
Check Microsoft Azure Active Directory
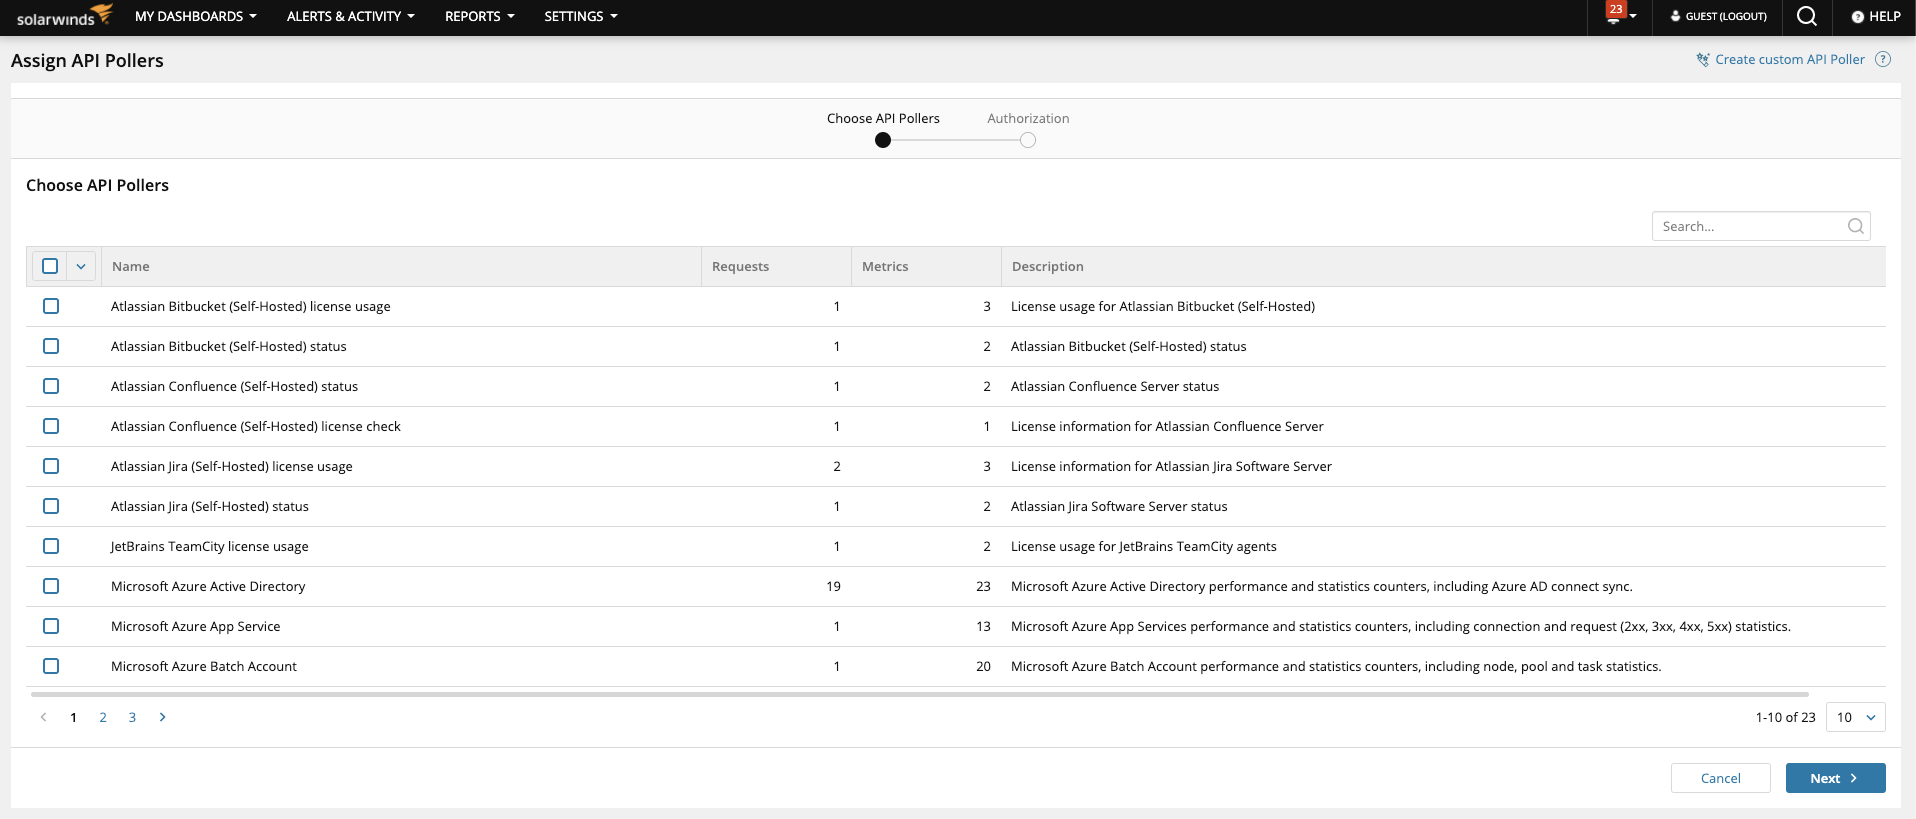point(51,586)
